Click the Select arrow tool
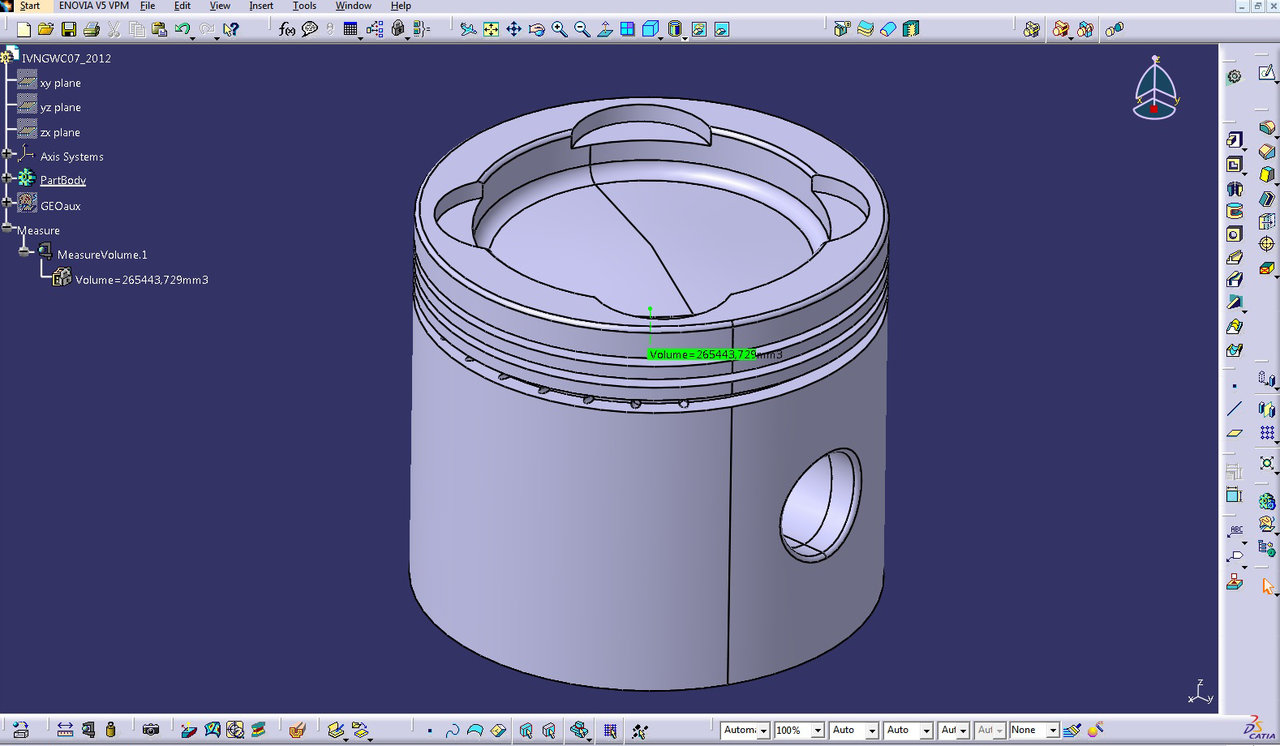This screenshot has width=1280, height=746. (x=1268, y=587)
